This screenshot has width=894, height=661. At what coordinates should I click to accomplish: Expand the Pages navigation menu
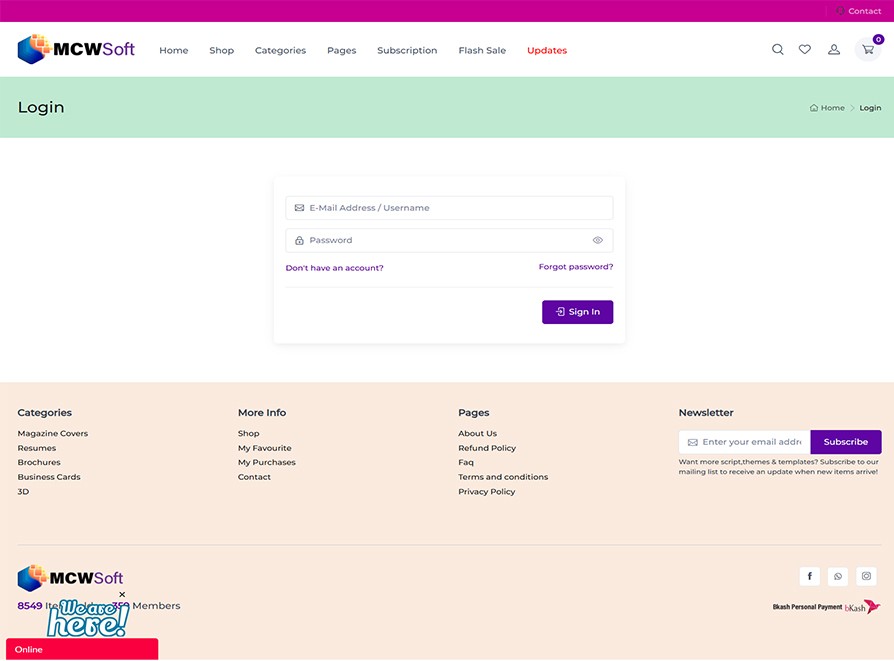coord(341,51)
